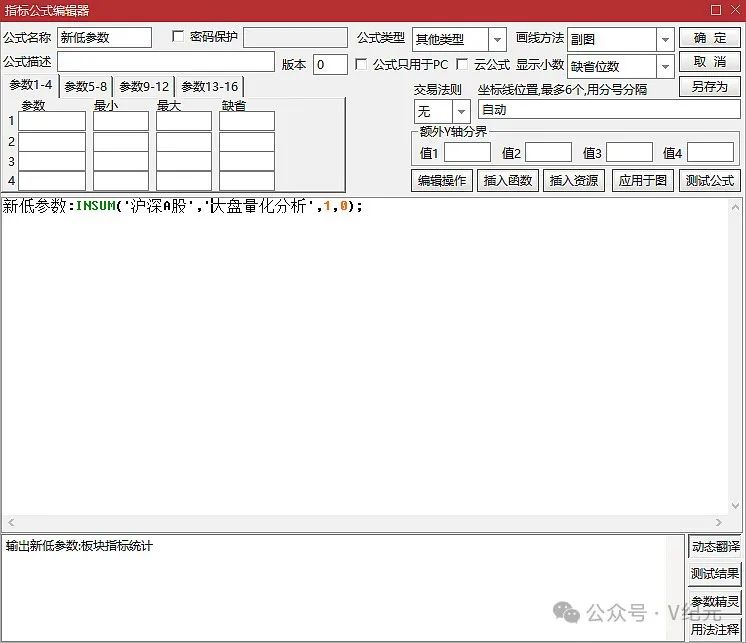Click row 1 缺省 field
This screenshot has width=746, height=643.
[246, 121]
